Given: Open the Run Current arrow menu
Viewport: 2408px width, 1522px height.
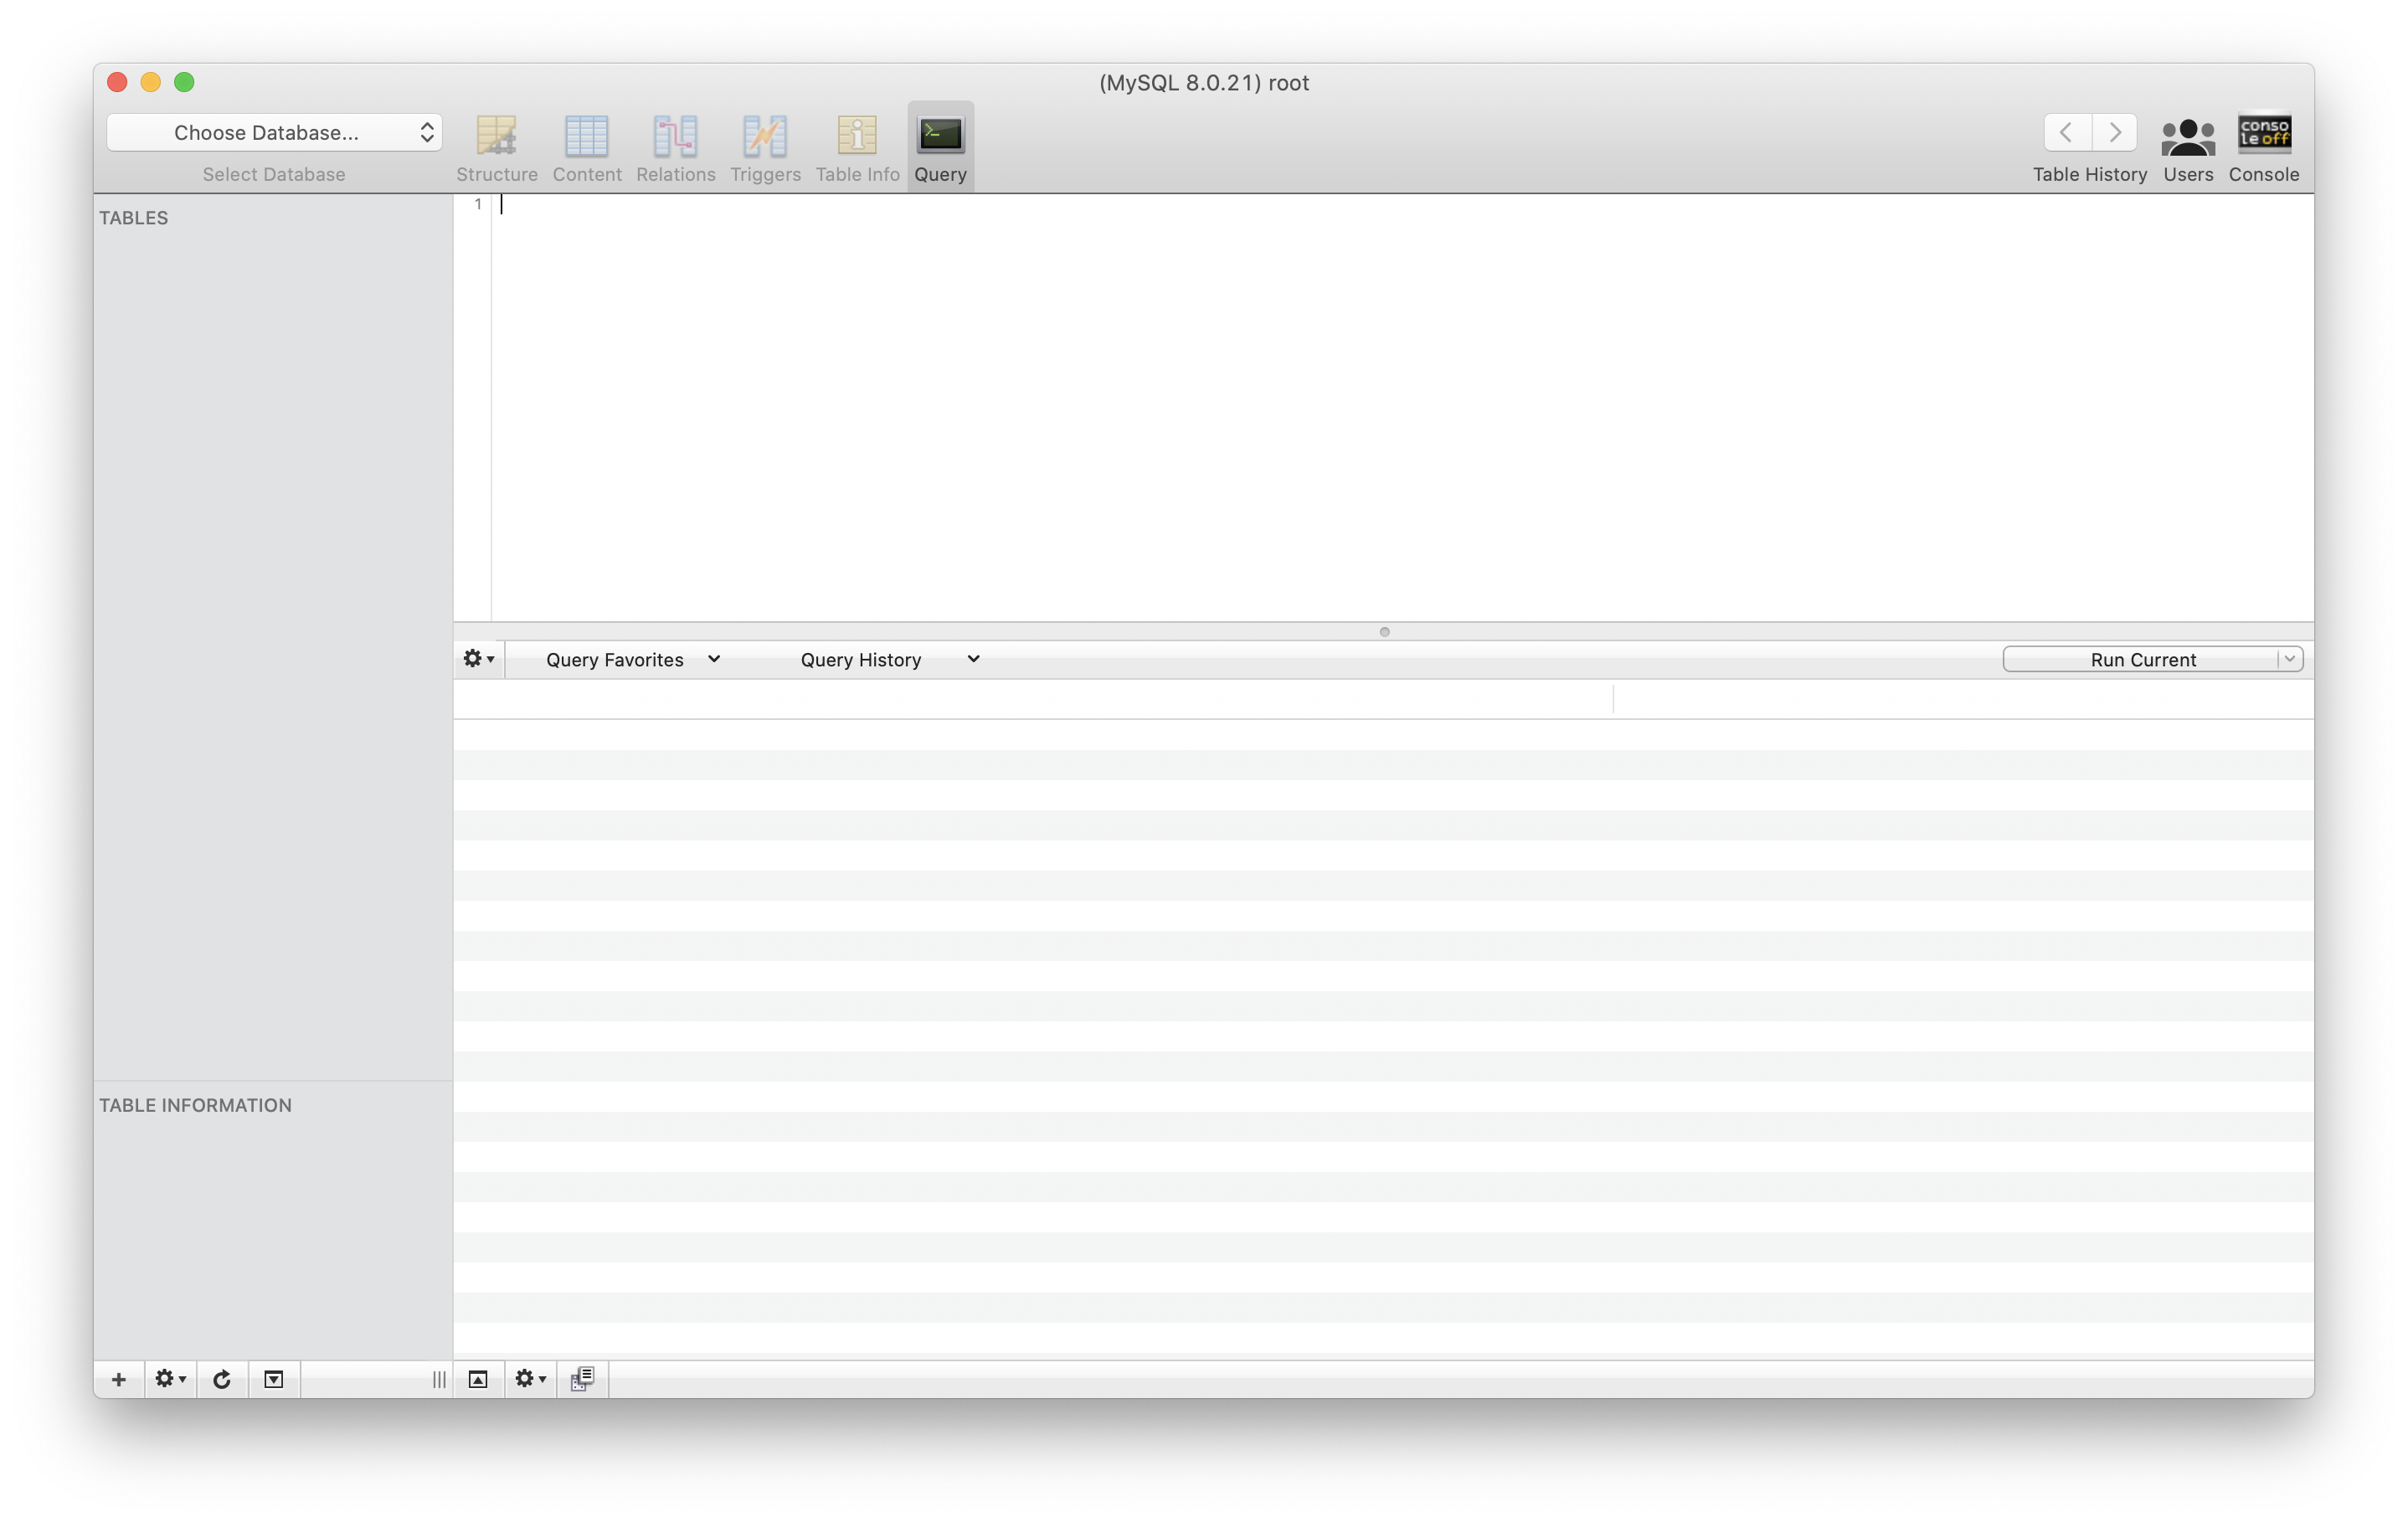Looking at the screenshot, I should pyautogui.click(x=2289, y=659).
